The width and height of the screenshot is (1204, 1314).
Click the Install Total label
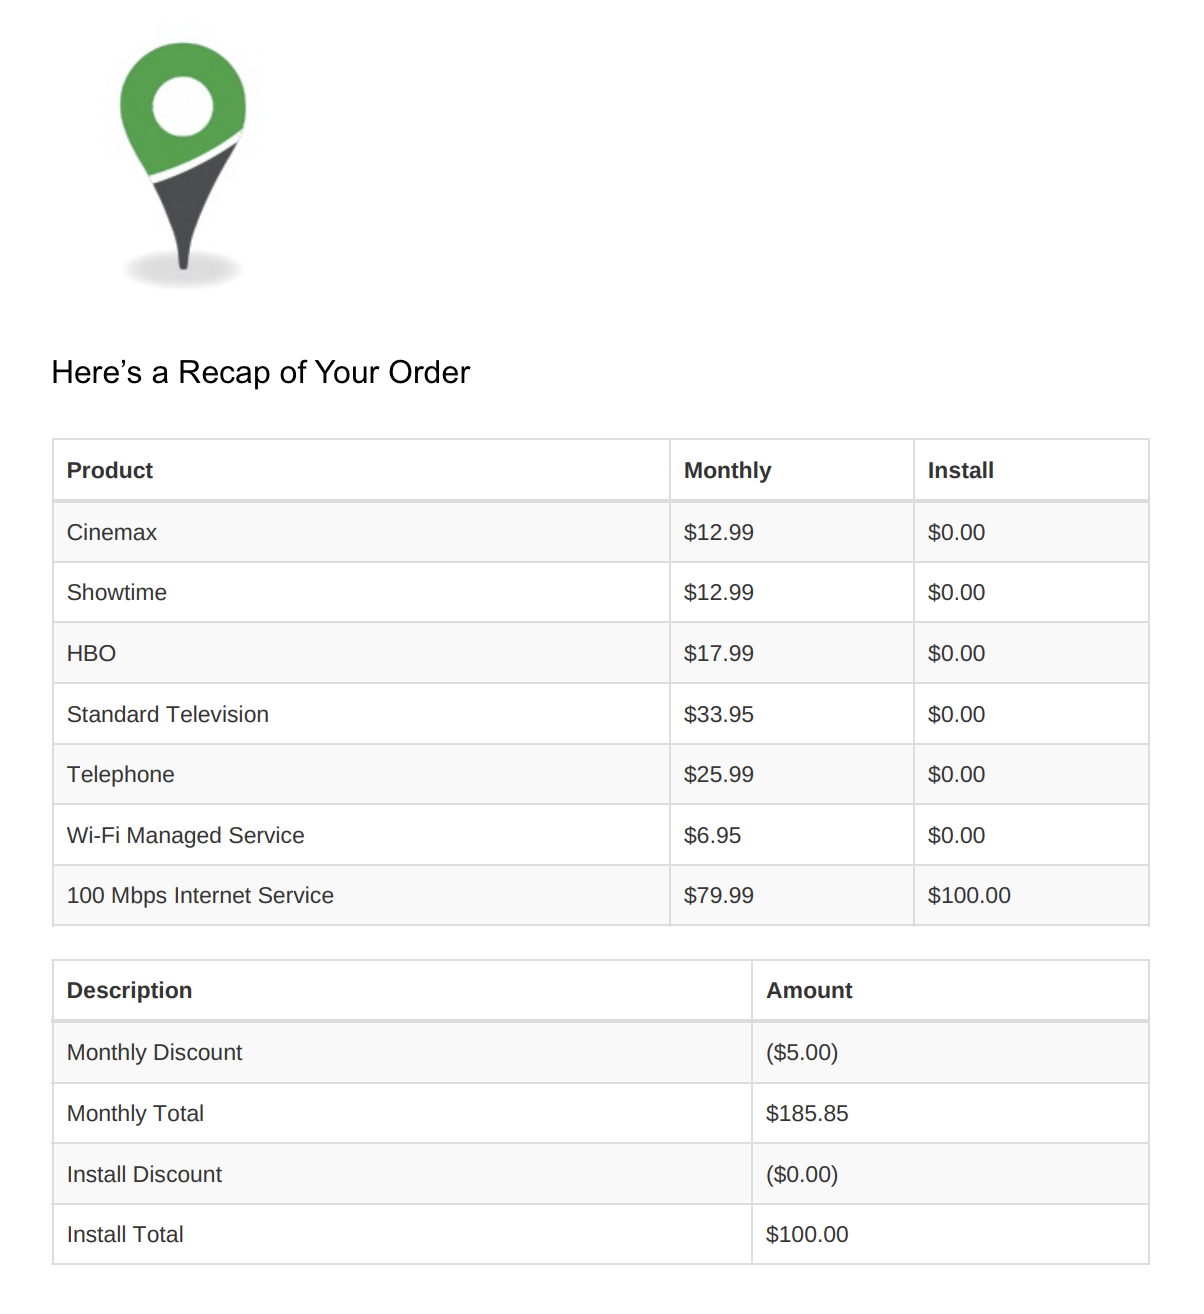pos(126,1234)
